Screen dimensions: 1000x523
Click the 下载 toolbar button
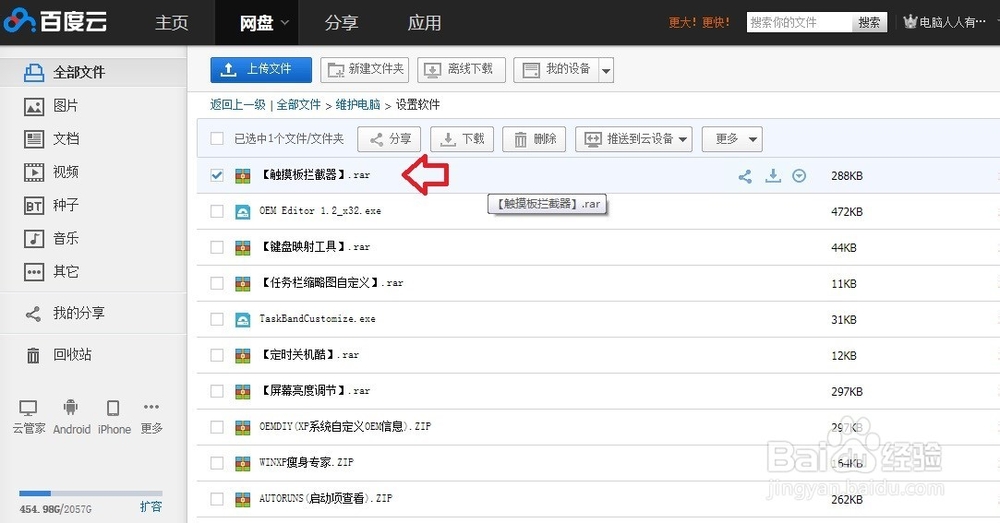pos(462,139)
